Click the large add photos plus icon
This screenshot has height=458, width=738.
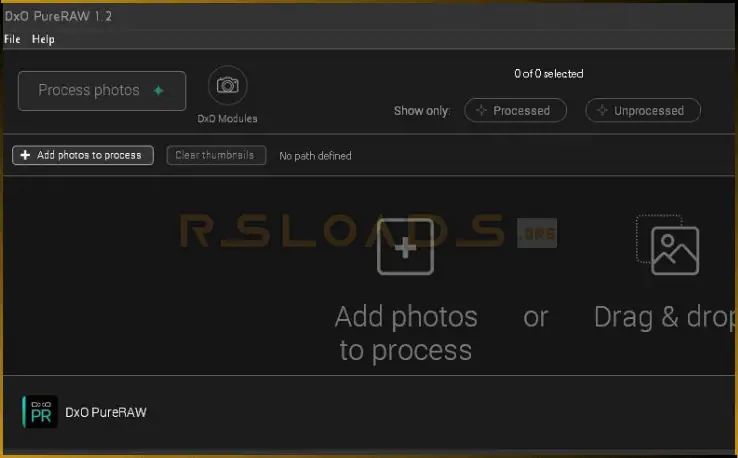point(405,247)
